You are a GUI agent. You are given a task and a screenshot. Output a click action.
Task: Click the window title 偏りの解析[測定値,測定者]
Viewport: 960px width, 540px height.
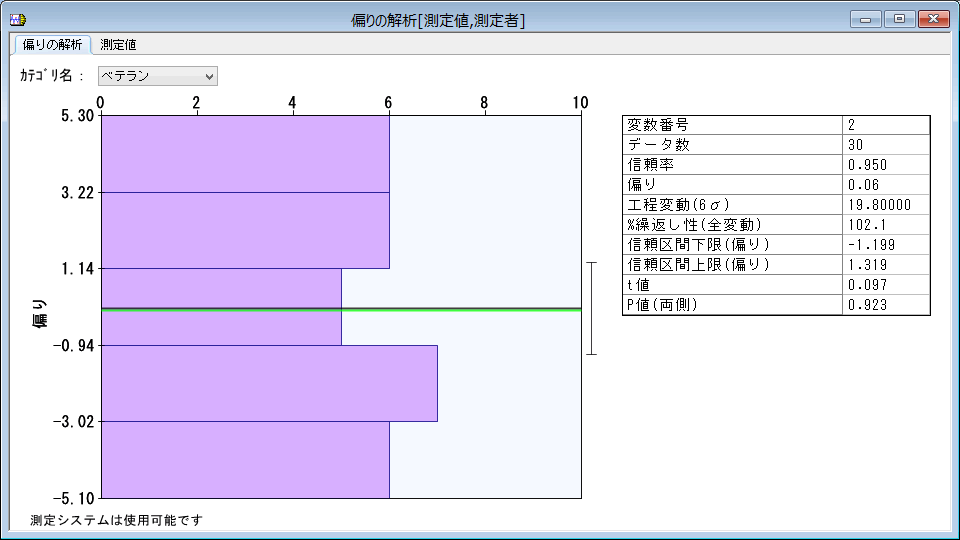[x=438, y=21]
